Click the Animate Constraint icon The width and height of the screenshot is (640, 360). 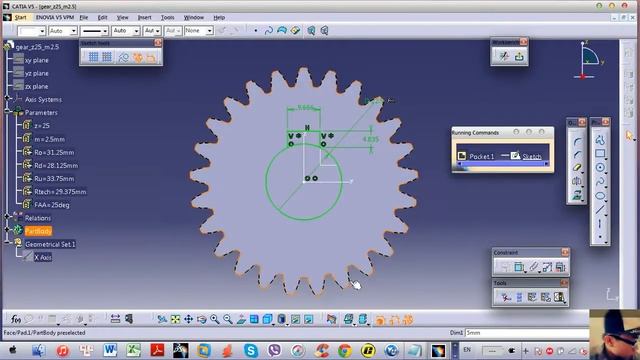pos(547,267)
